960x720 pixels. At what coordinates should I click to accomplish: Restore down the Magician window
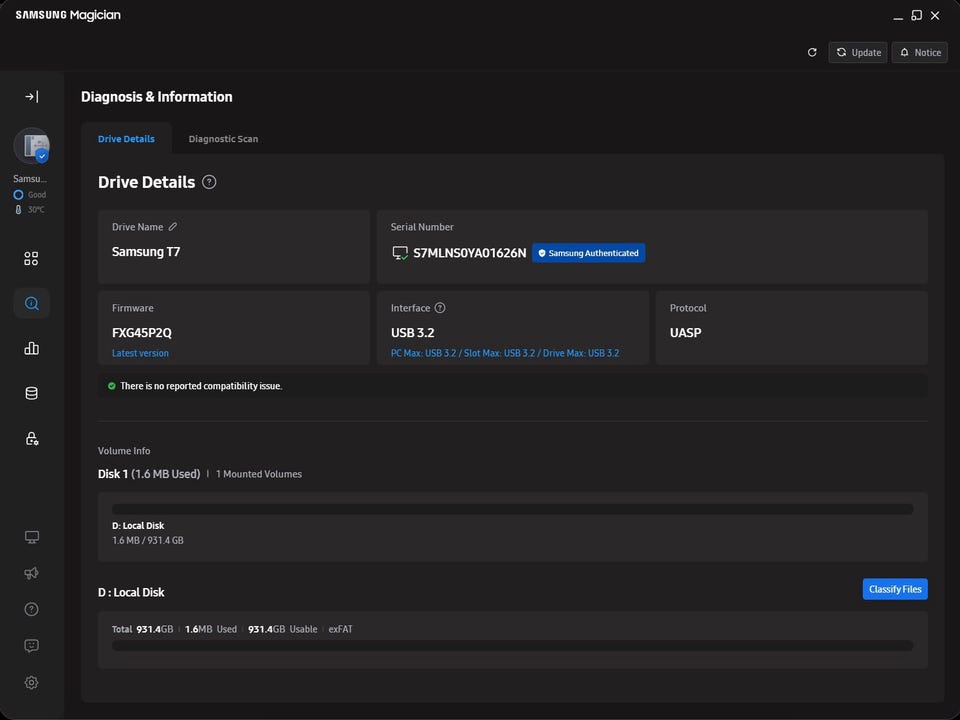[917, 15]
